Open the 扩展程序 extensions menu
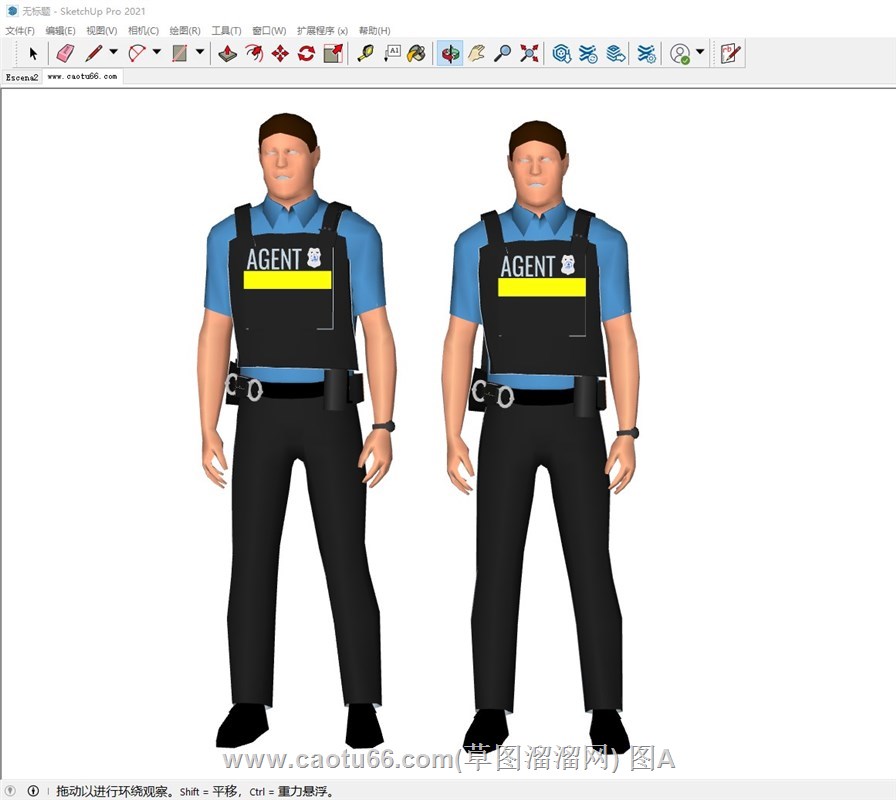This screenshot has width=896, height=800. click(x=322, y=31)
